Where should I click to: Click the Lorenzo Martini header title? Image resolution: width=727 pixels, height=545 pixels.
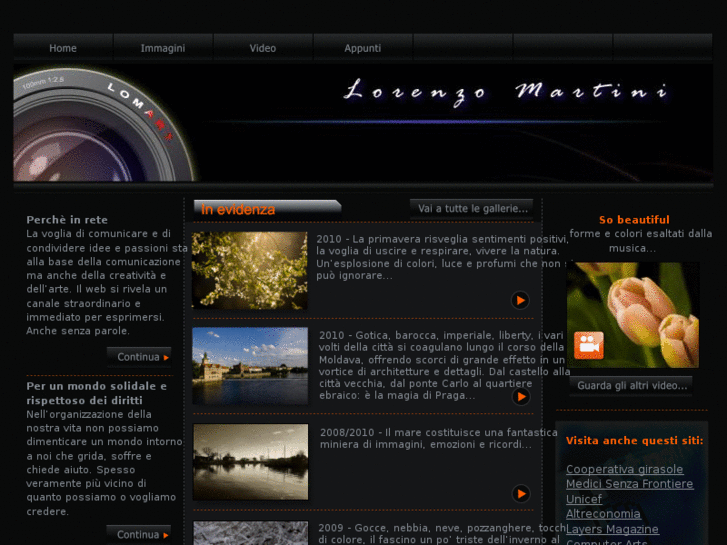[507, 91]
